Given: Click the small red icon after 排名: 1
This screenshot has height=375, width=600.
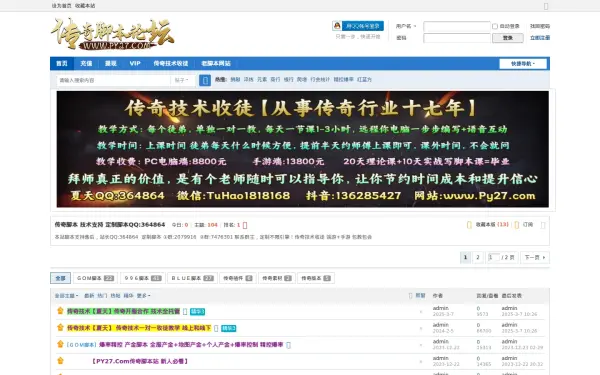Looking at the screenshot, I should [245, 225].
